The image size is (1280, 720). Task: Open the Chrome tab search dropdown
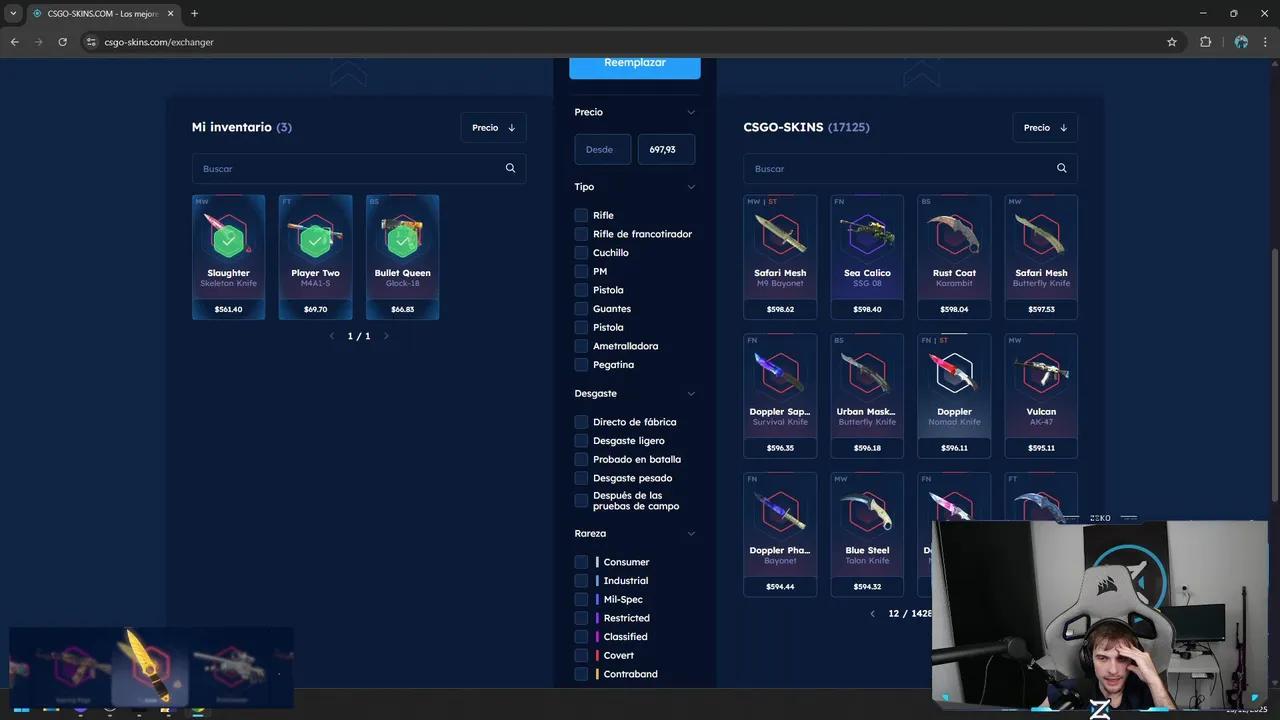tap(13, 13)
